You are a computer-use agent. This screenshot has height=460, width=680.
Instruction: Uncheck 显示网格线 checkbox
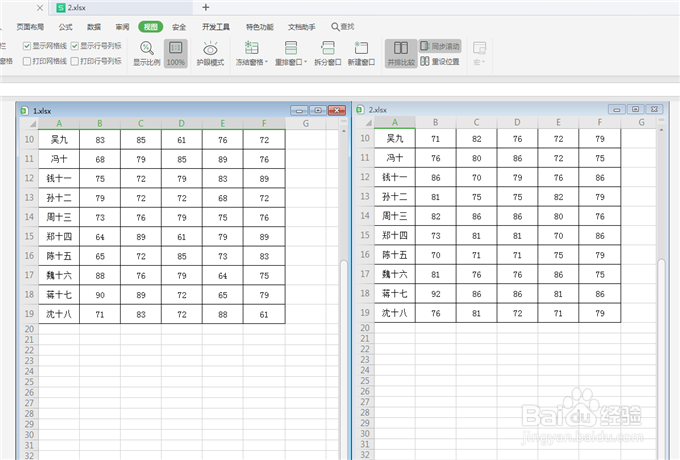27,46
